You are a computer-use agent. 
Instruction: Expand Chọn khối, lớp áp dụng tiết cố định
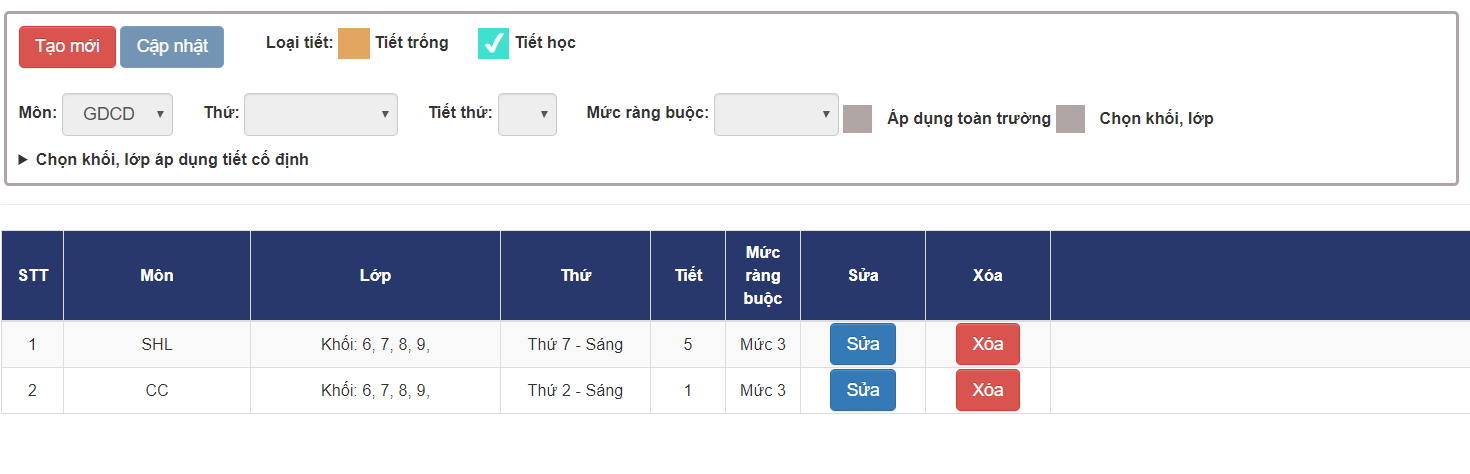tap(164, 160)
